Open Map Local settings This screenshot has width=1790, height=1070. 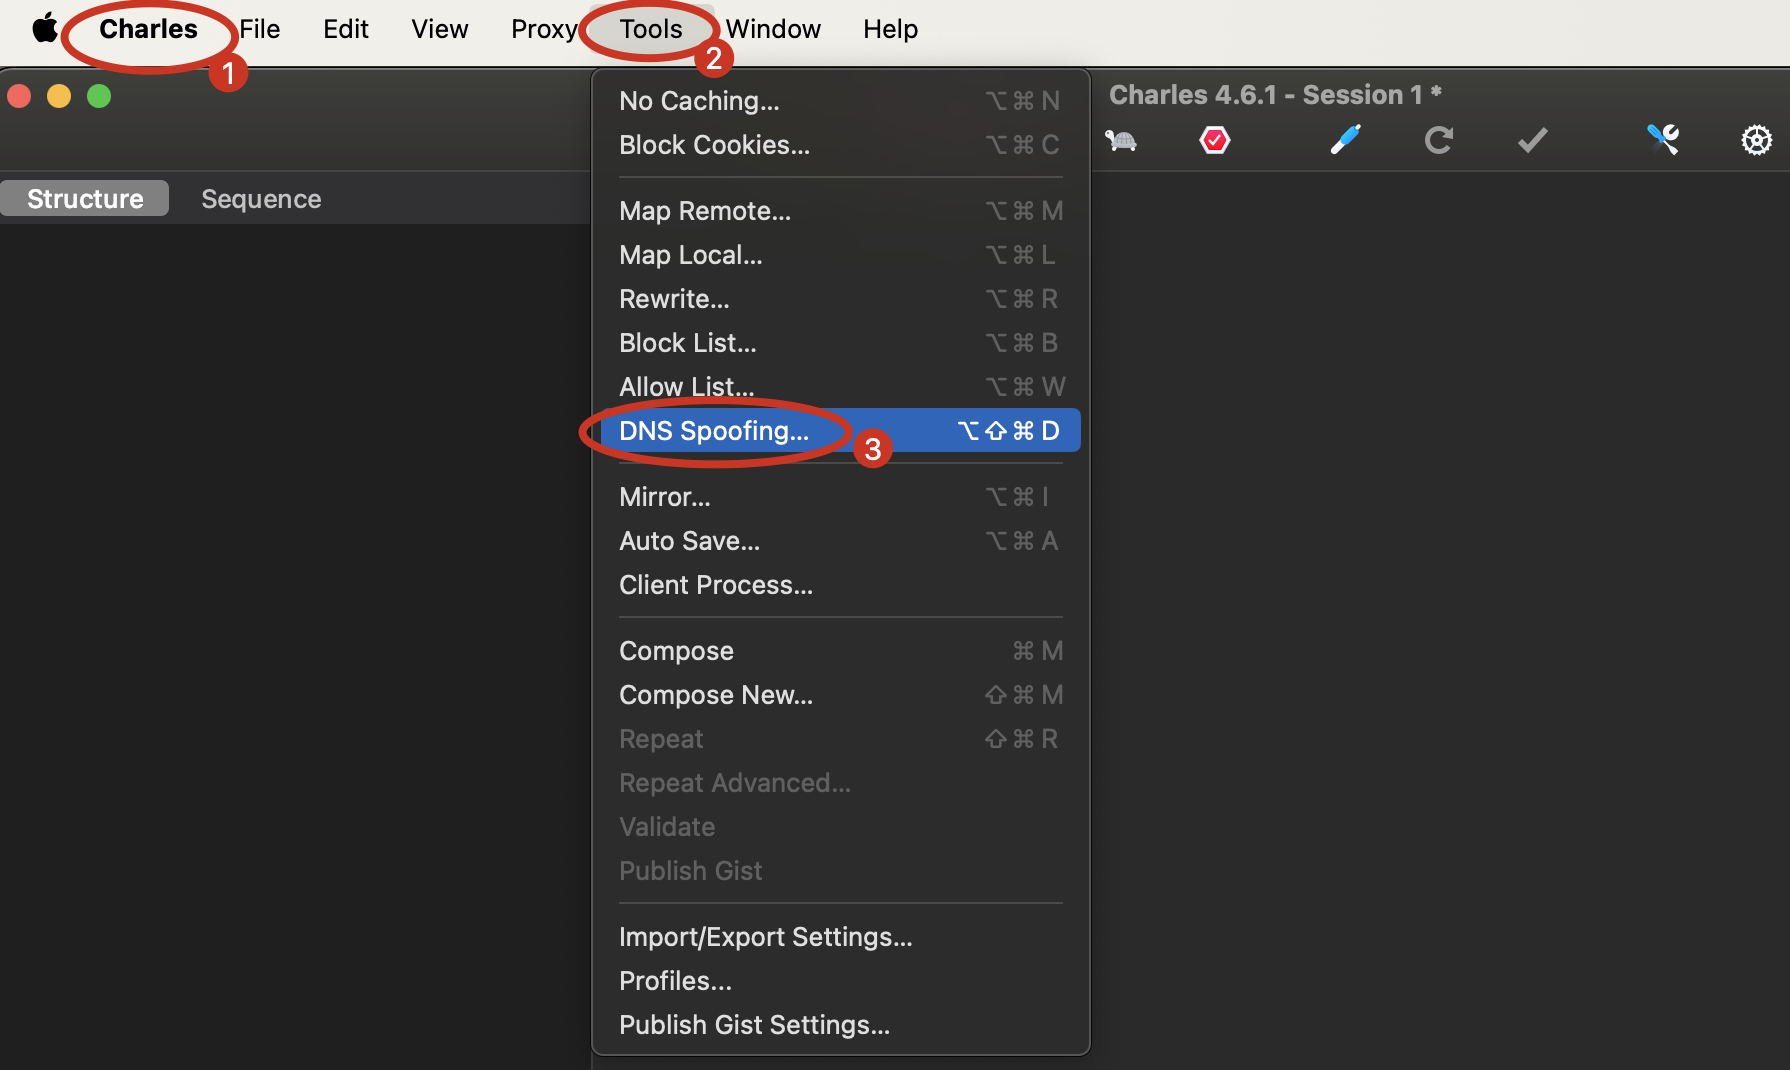pyautogui.click(x=840, y=255)
